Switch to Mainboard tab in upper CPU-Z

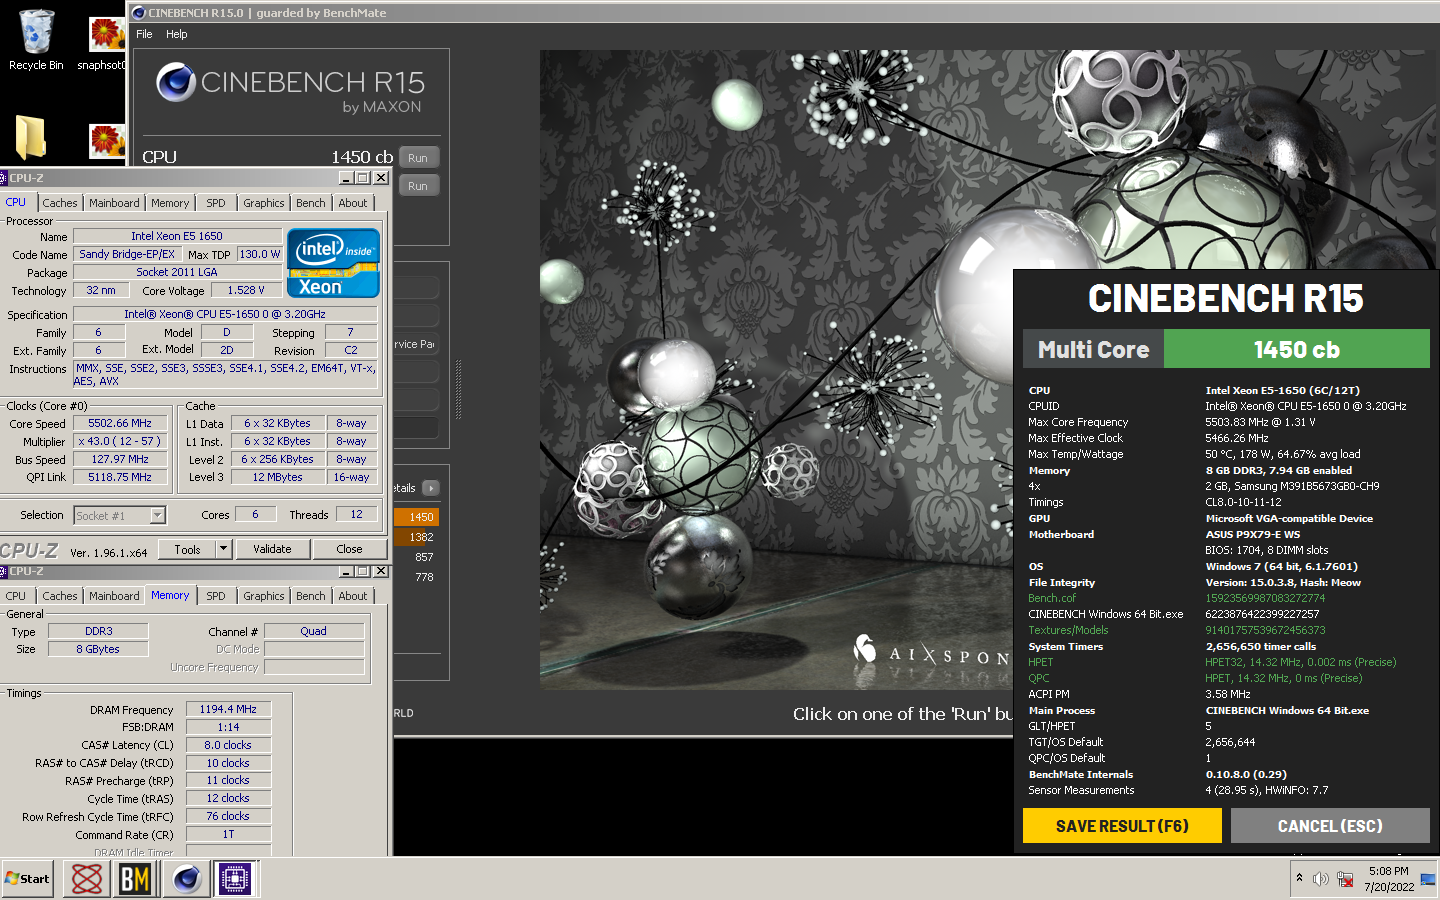114,203
